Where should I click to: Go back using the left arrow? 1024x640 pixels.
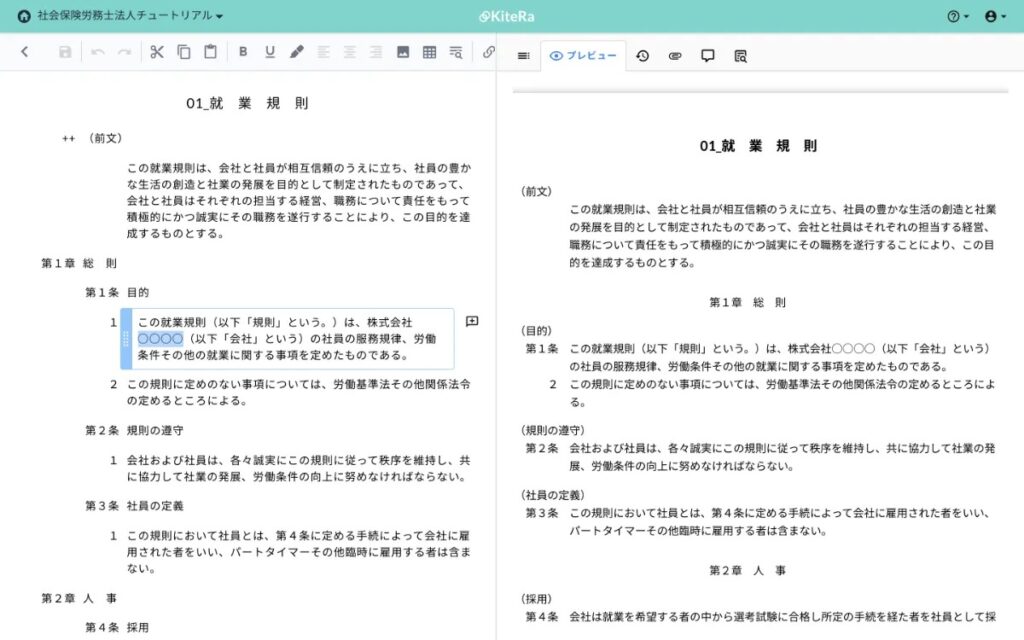point(25,52)
